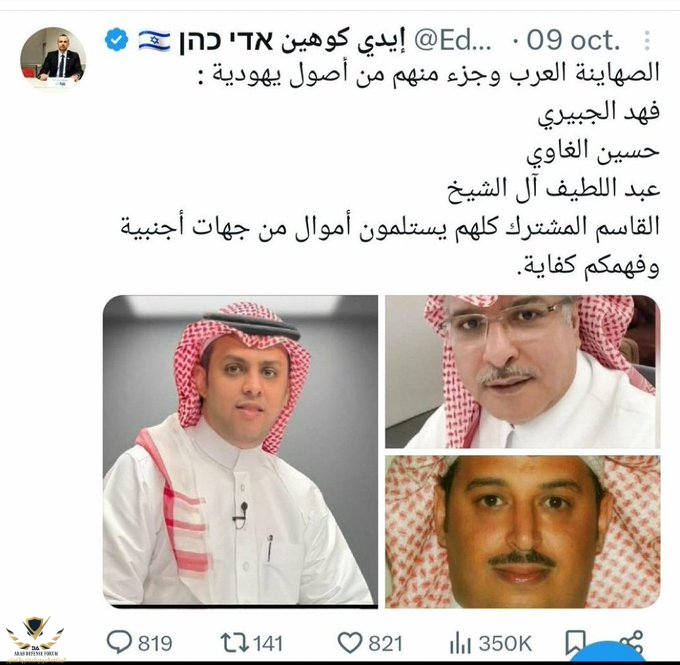This screenshot has width=680, height=665.
Task: Open the large left photo of the man with the lapel mic
Action: click(240, 451)
